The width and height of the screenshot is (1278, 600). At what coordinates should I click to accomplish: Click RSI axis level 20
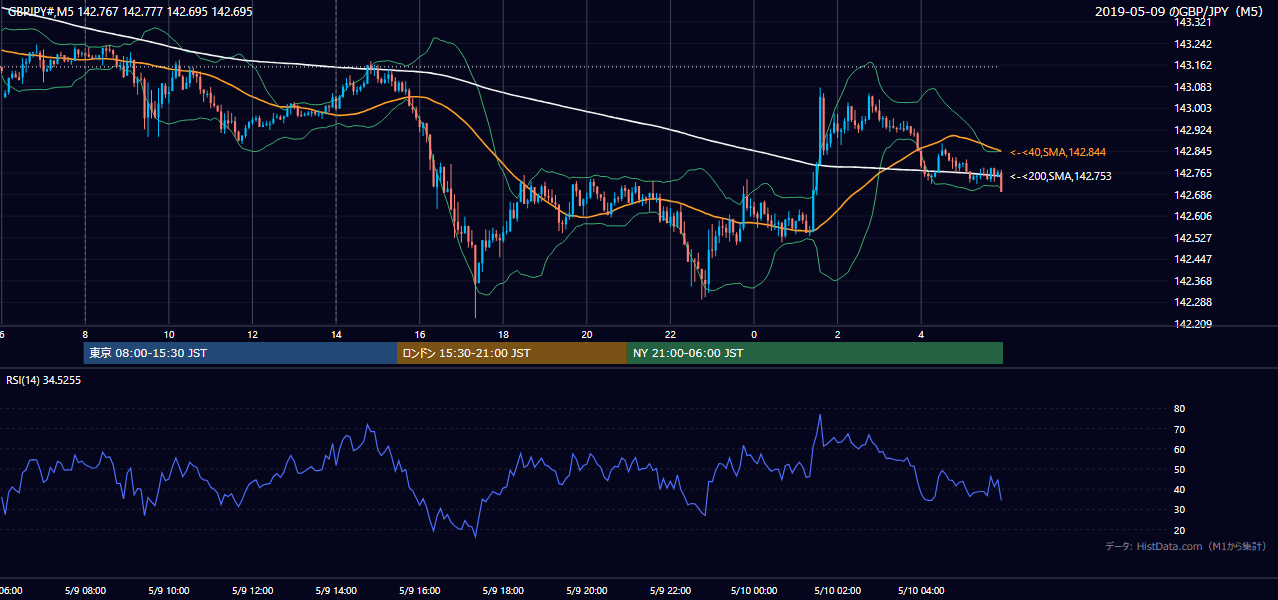click(1179, 530)
